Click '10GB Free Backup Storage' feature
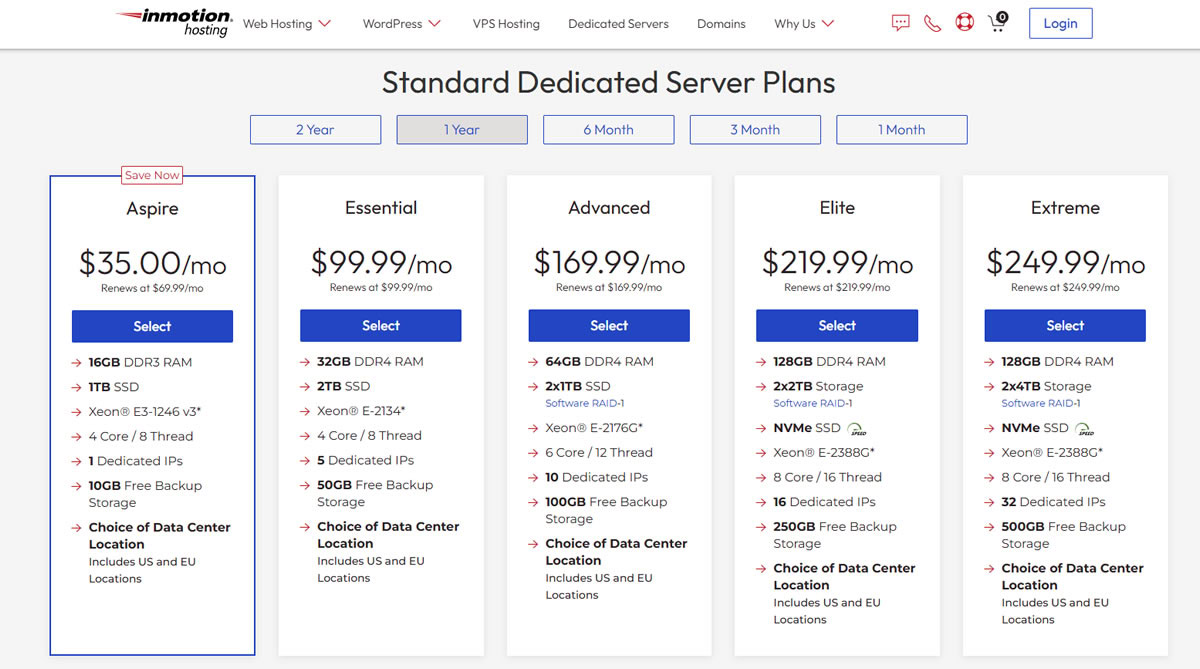 tap(145, 494)
